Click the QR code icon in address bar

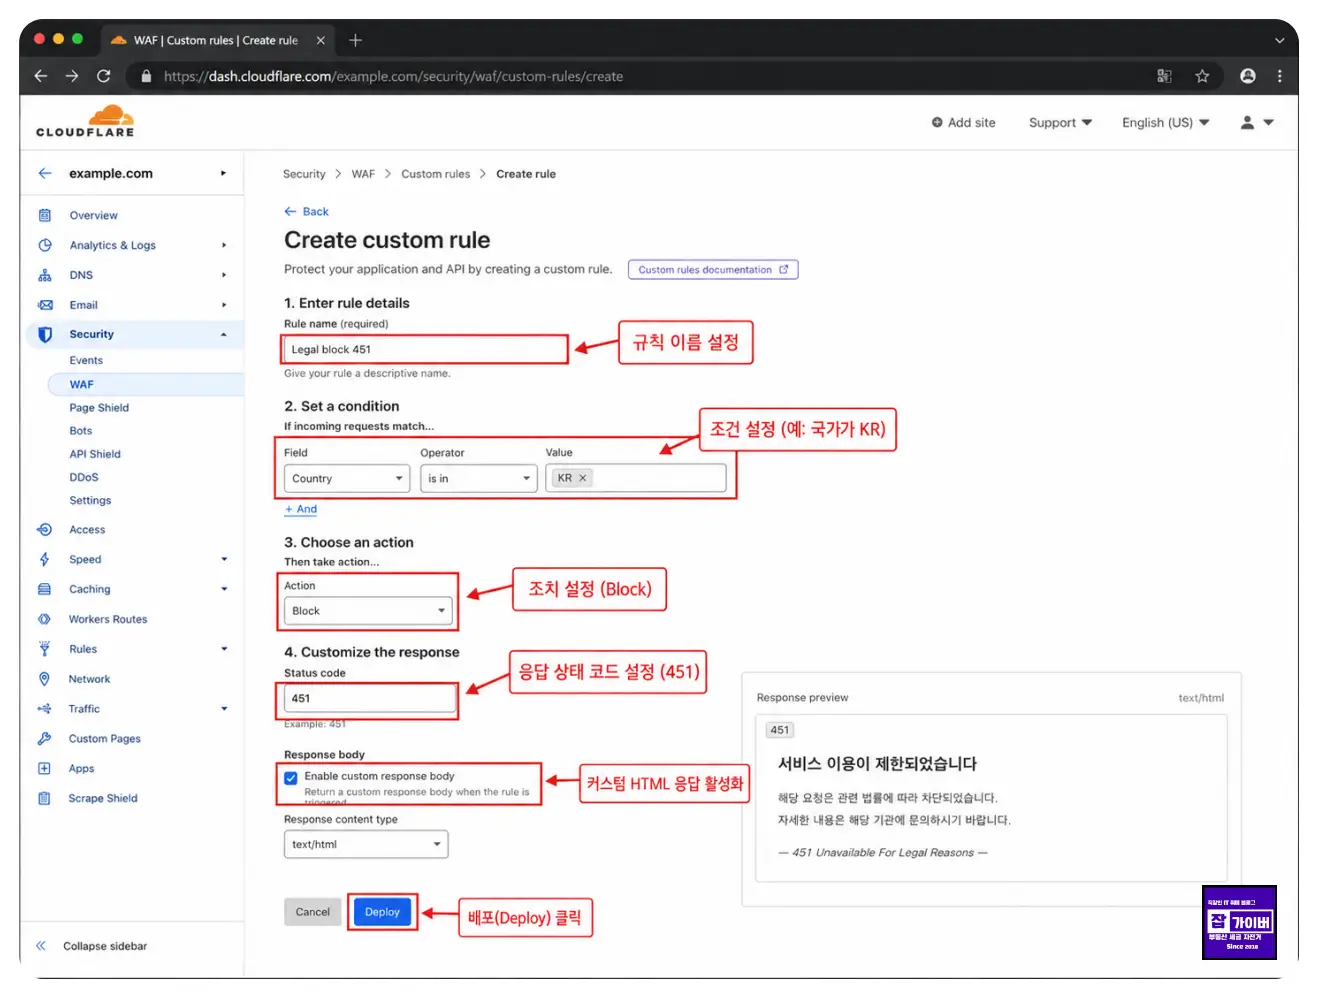point(1164,76)
